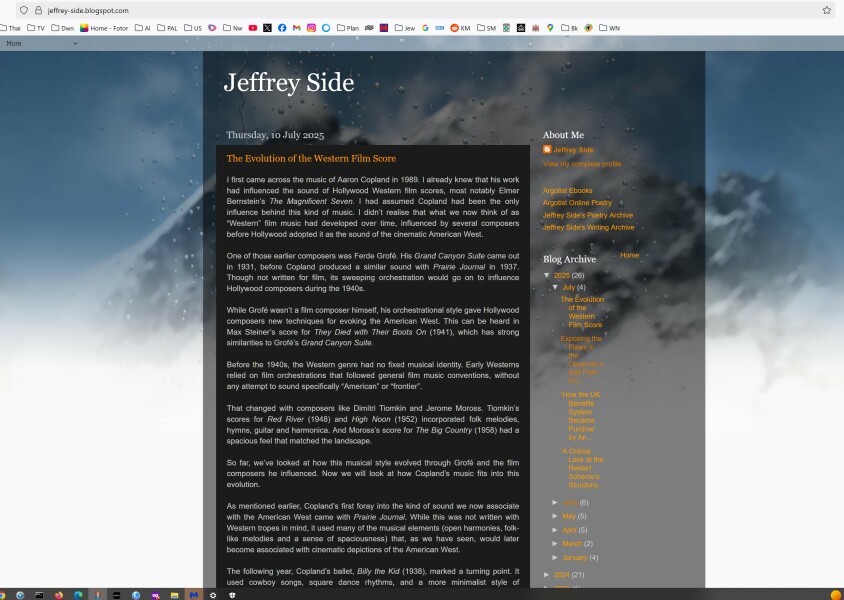The width and height of the screenshot is (844, 600).
Task: Open the Google Maps bookmark icon
Action: point(550,28)
